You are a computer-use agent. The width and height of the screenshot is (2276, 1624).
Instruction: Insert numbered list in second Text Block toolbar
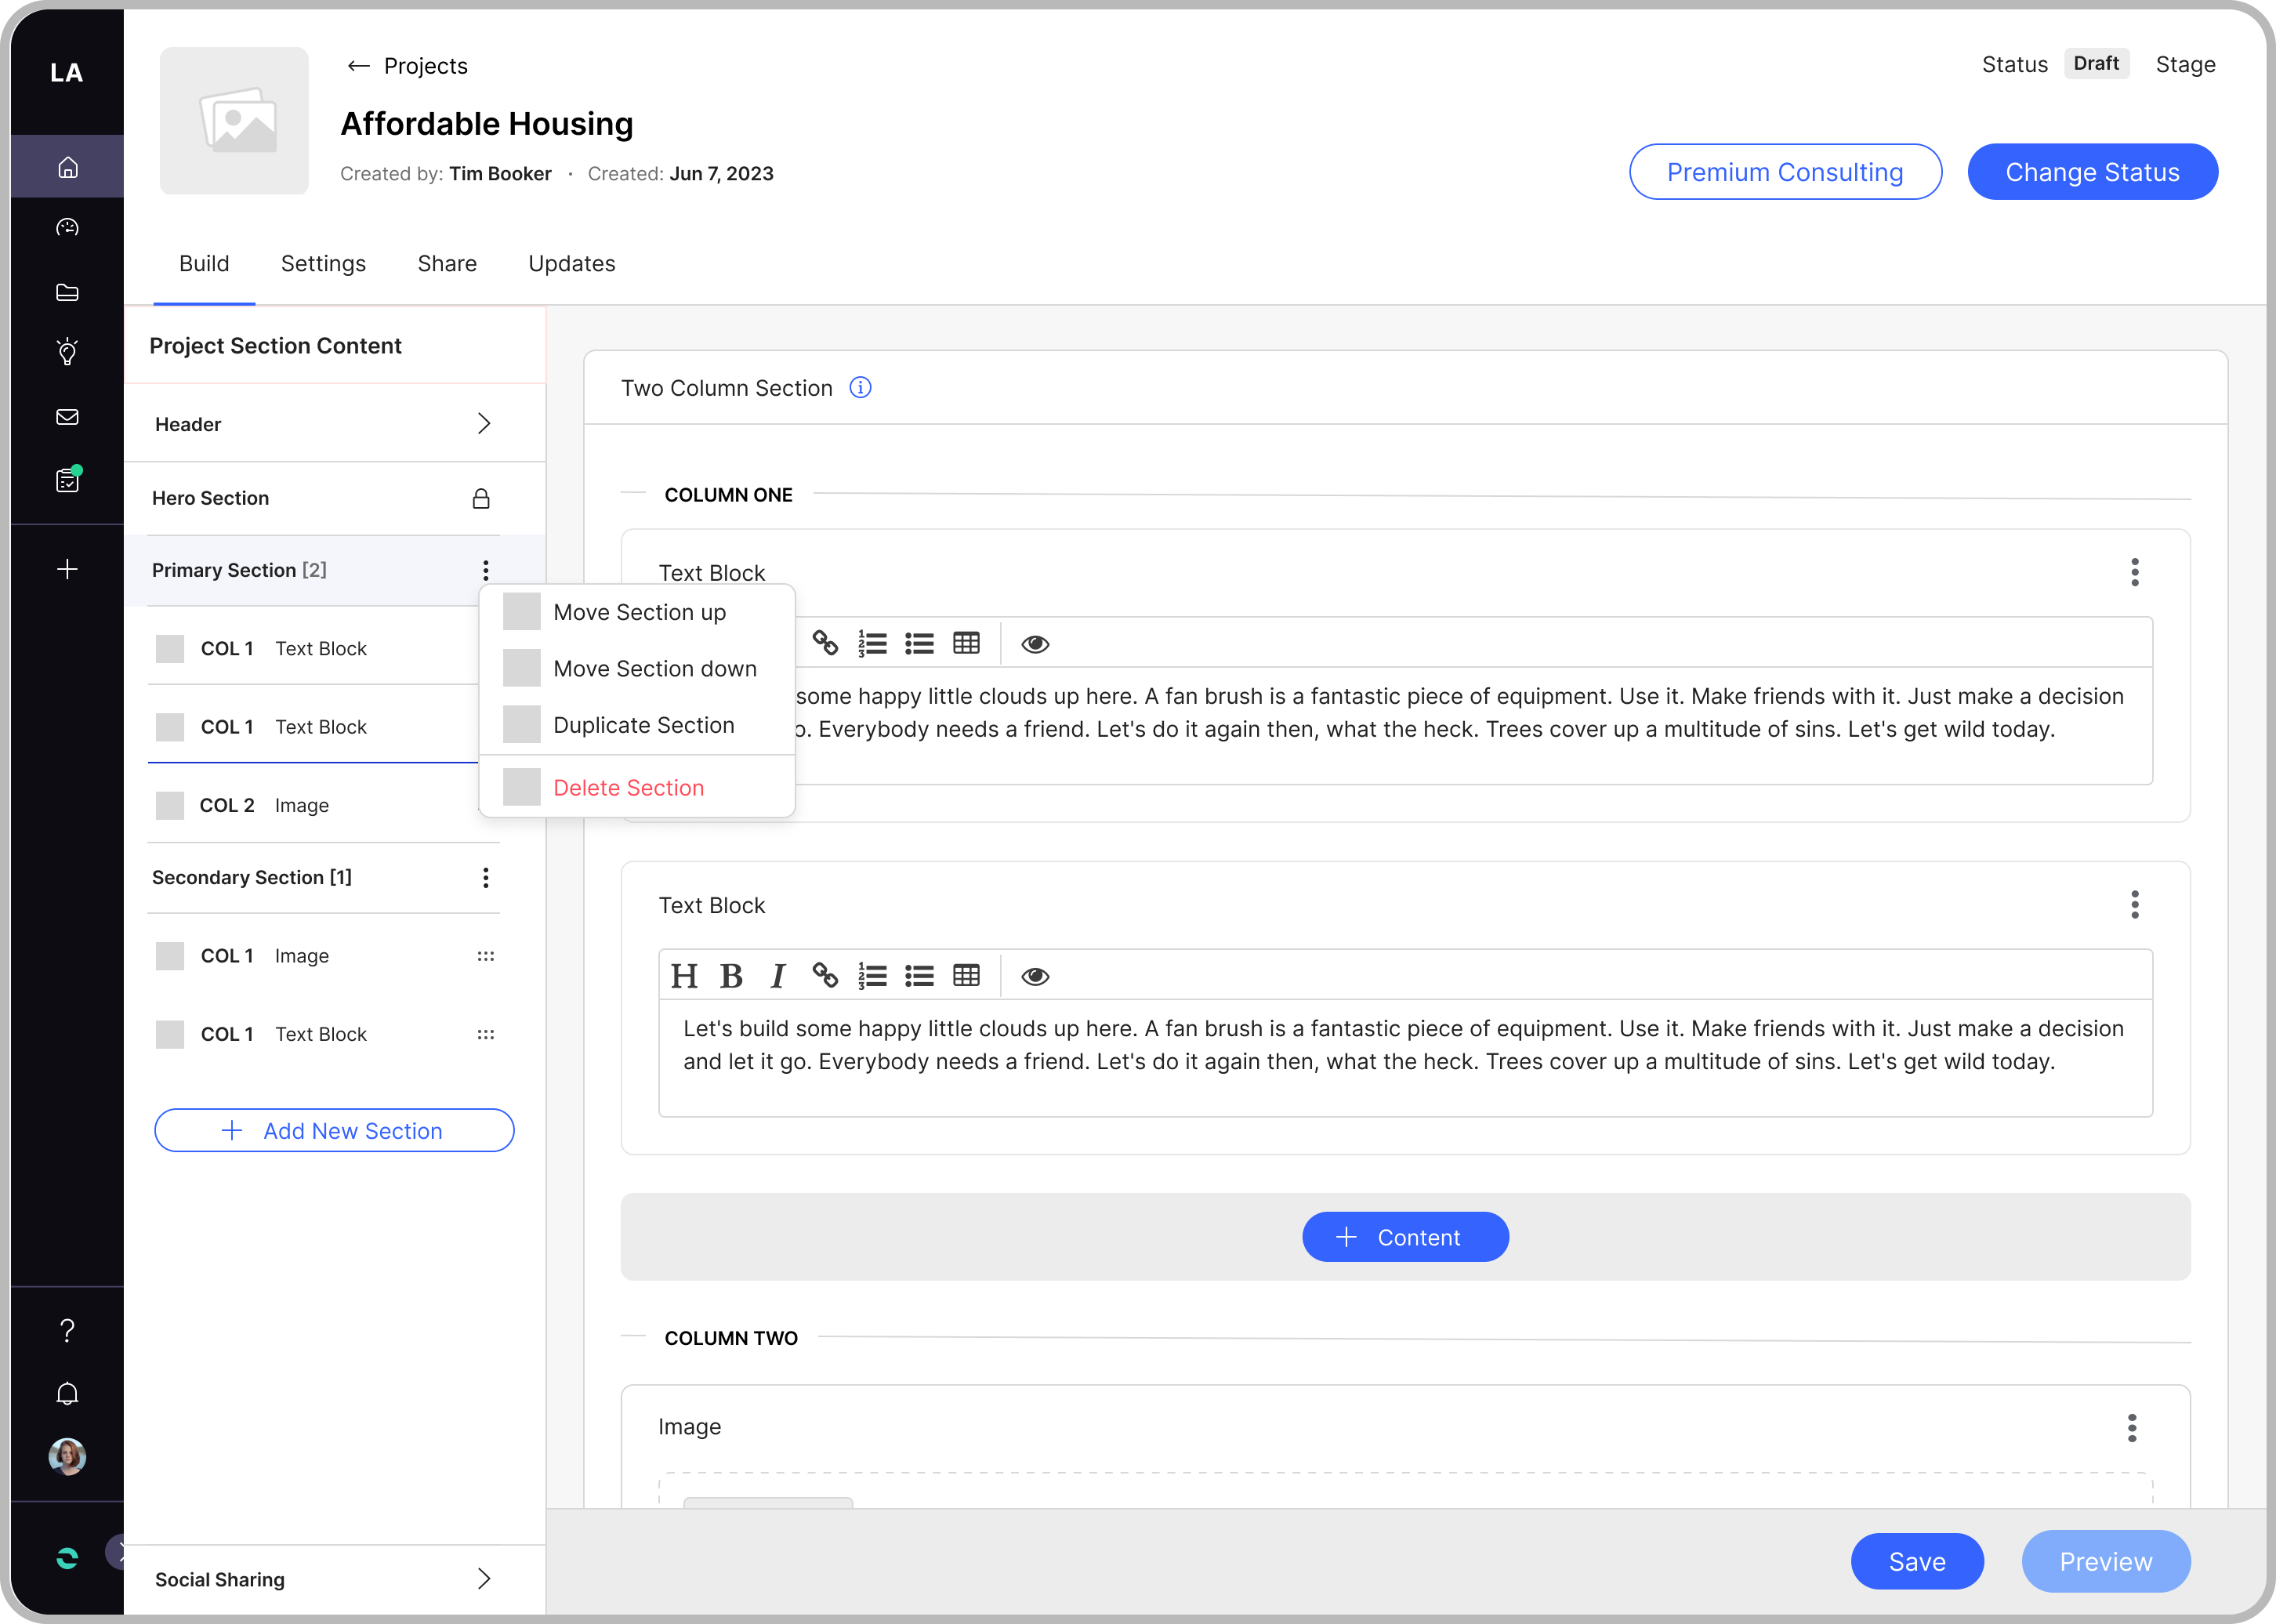pos(872,976)
